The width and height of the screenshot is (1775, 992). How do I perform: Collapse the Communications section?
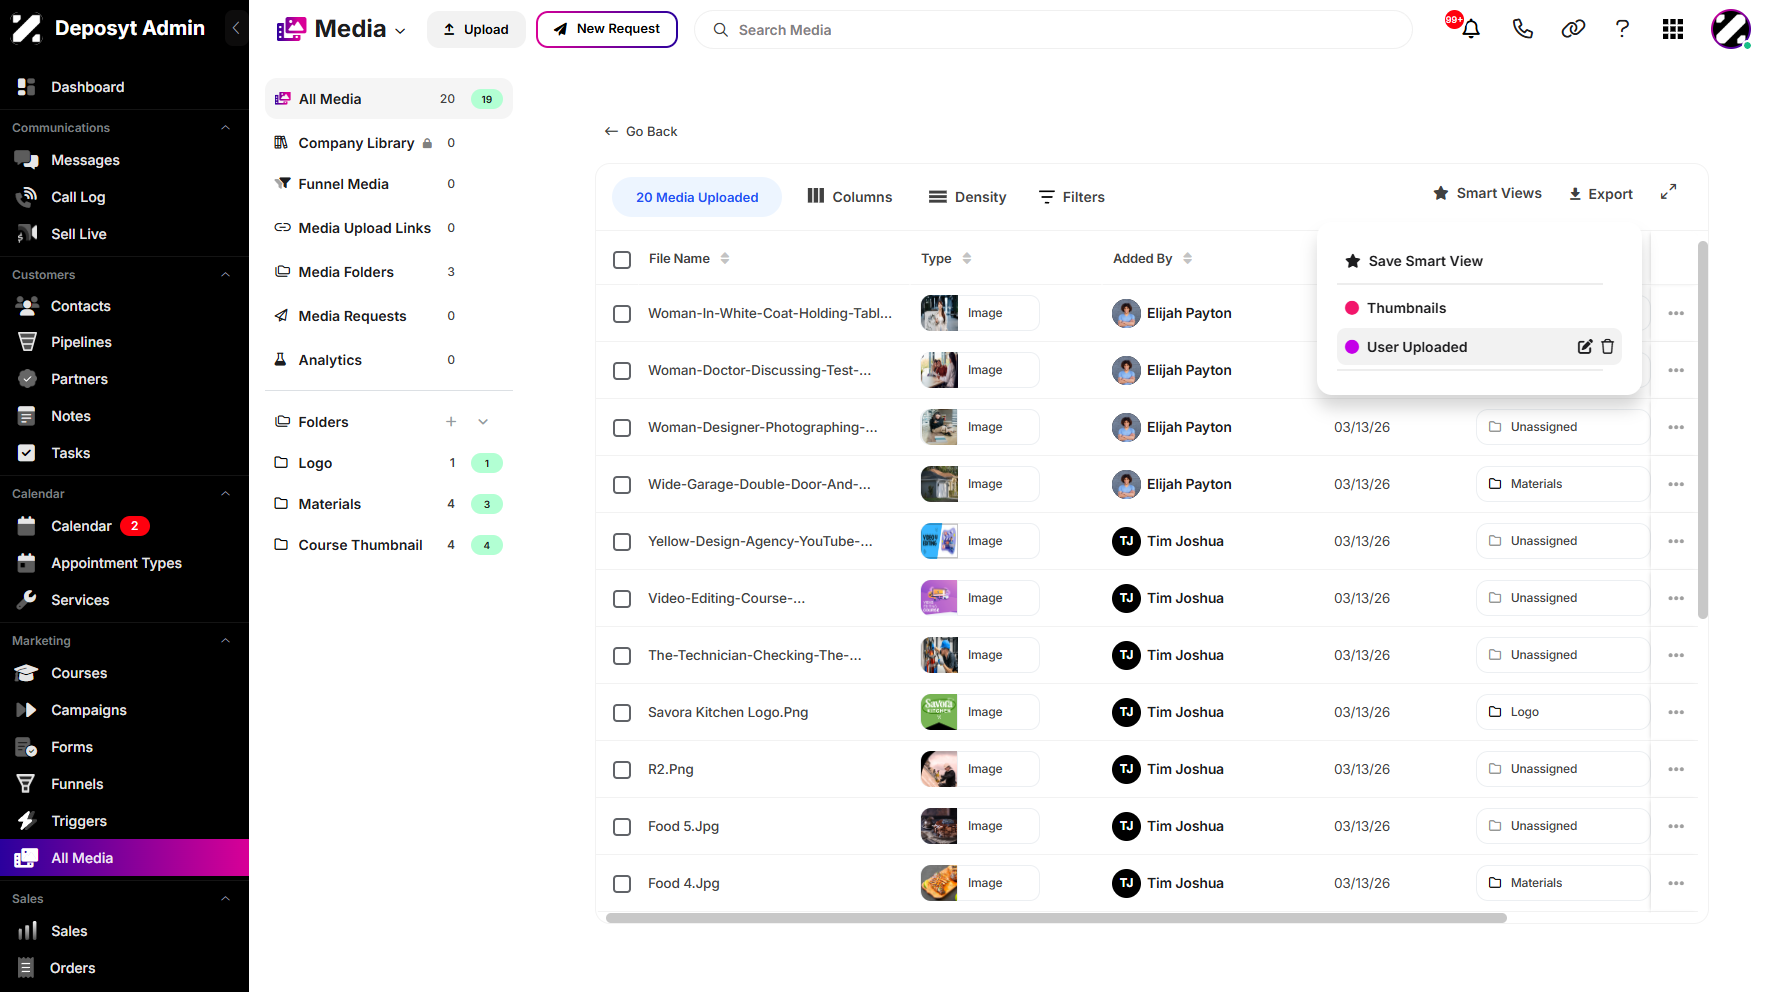225,128
